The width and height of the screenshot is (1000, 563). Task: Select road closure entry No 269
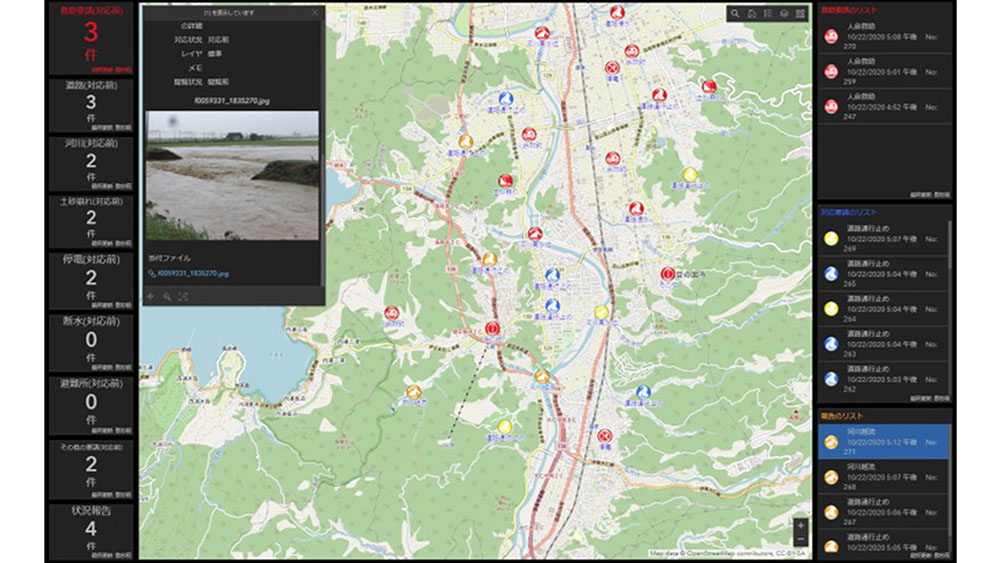point(883,238)
